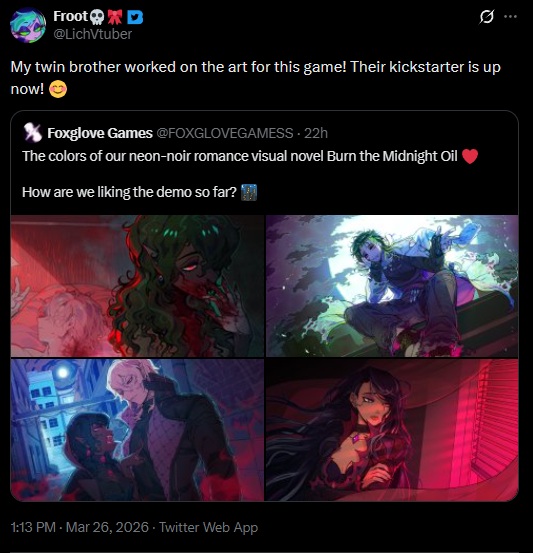The height and width of the screenshot is (553, 533).
Task: Open the blue alley couple artwork
Action: [137, 430]
